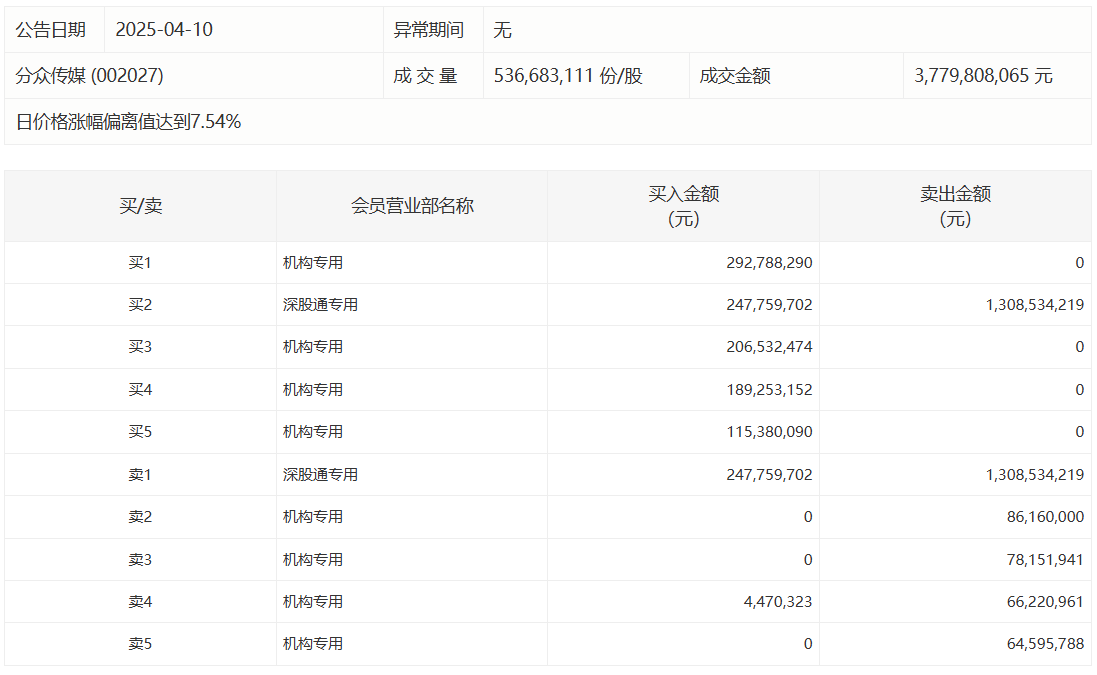This screenshot has width=1097, height=675.
Task: Select the 成交金额 value 3,779,808,065 元
Action: pos(983,76)
